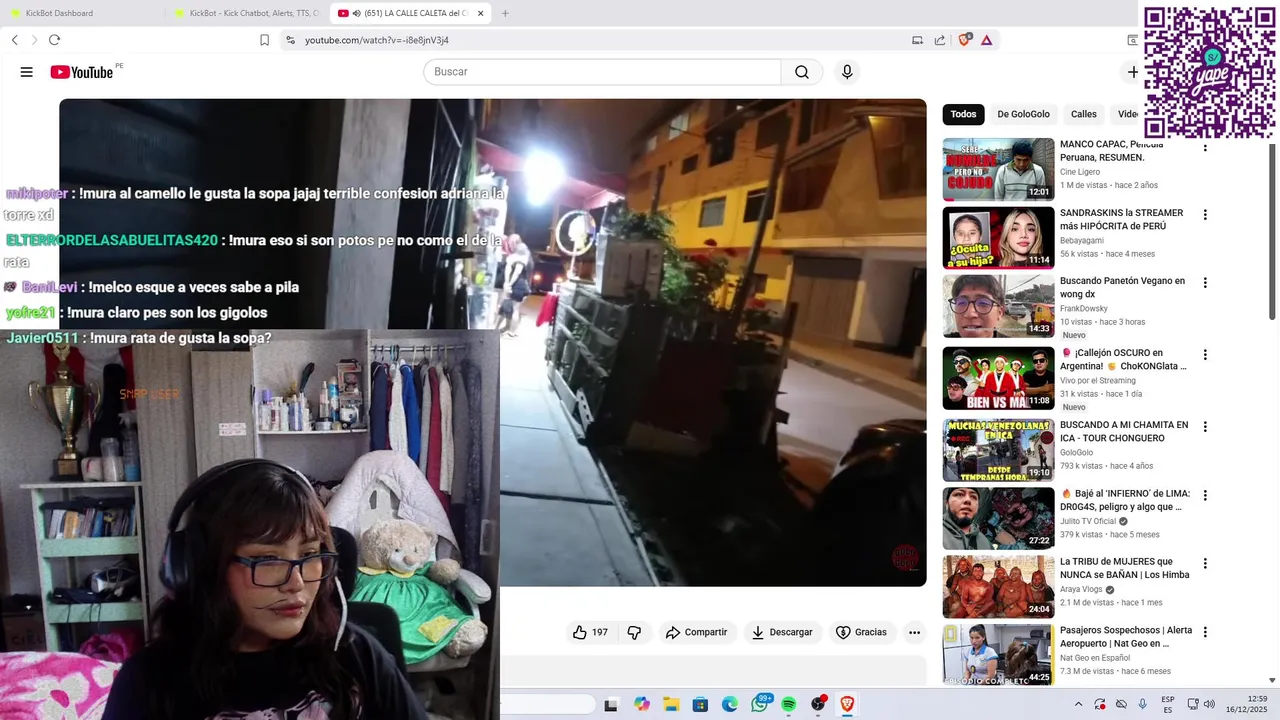Click the YouTube search magnifier button
The width and height of the screenshot is (1280, 720).
(x=802, y=72)
